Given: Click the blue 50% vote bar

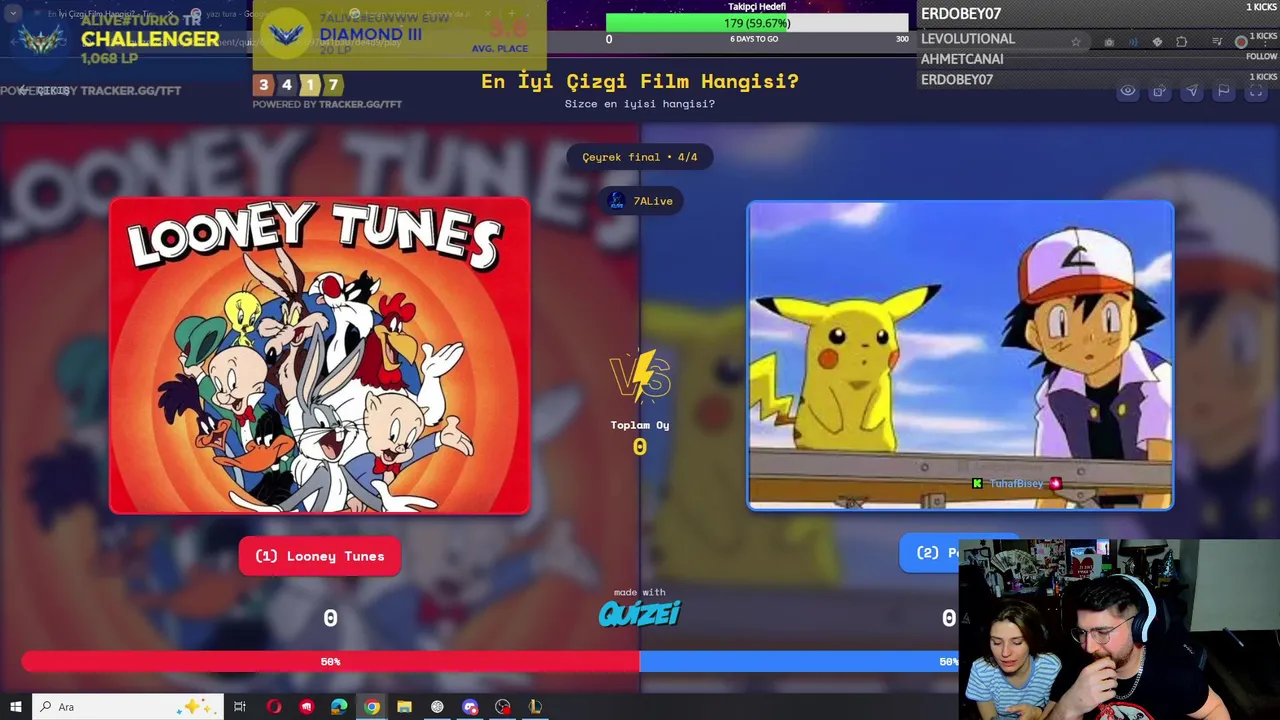Looking at the screenshot, I should pyautogui.click(x=799, y=661).
